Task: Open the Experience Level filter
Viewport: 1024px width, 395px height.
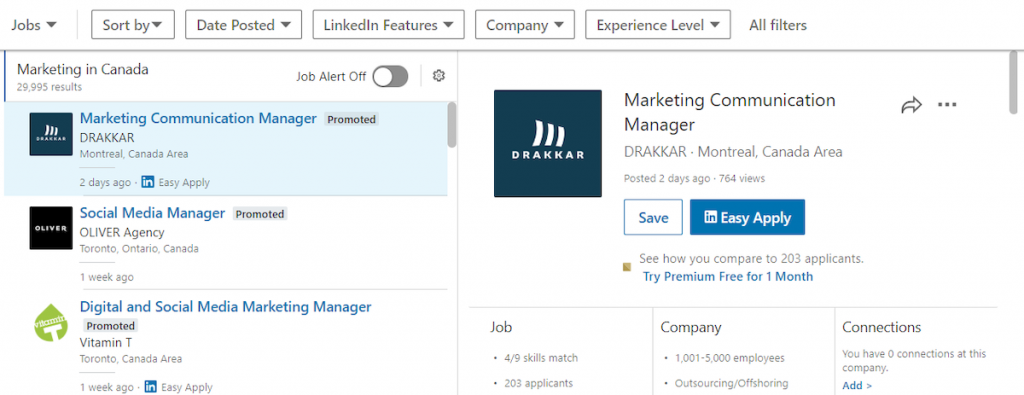Action: coord(658,25)
